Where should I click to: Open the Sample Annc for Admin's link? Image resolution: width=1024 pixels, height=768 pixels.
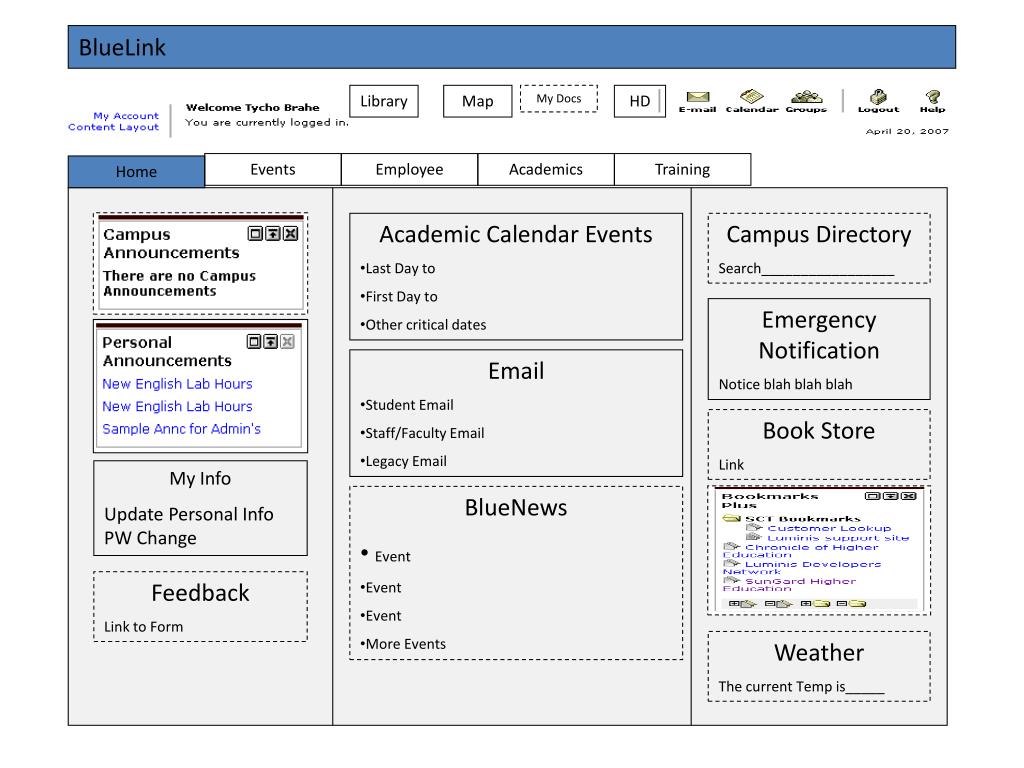pyautogui.click(x=182, y=429)
